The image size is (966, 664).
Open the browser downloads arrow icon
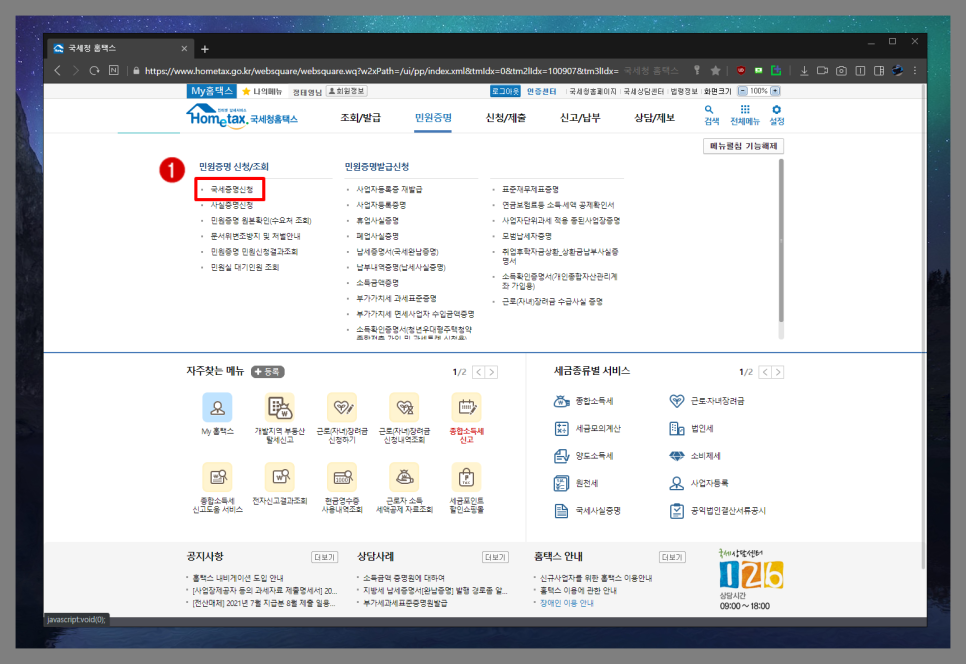tap(804, 71)
